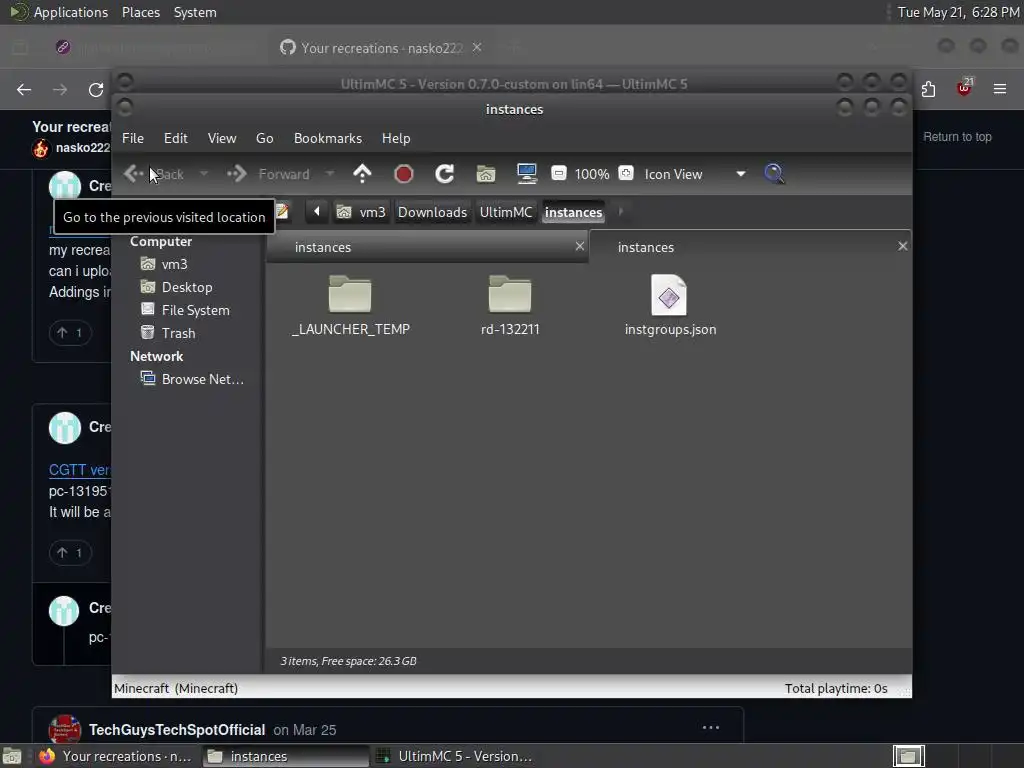1024x768 pixels.
Task: Open the Firefox extensions puzzle icon
Action: tap(928, 89)
